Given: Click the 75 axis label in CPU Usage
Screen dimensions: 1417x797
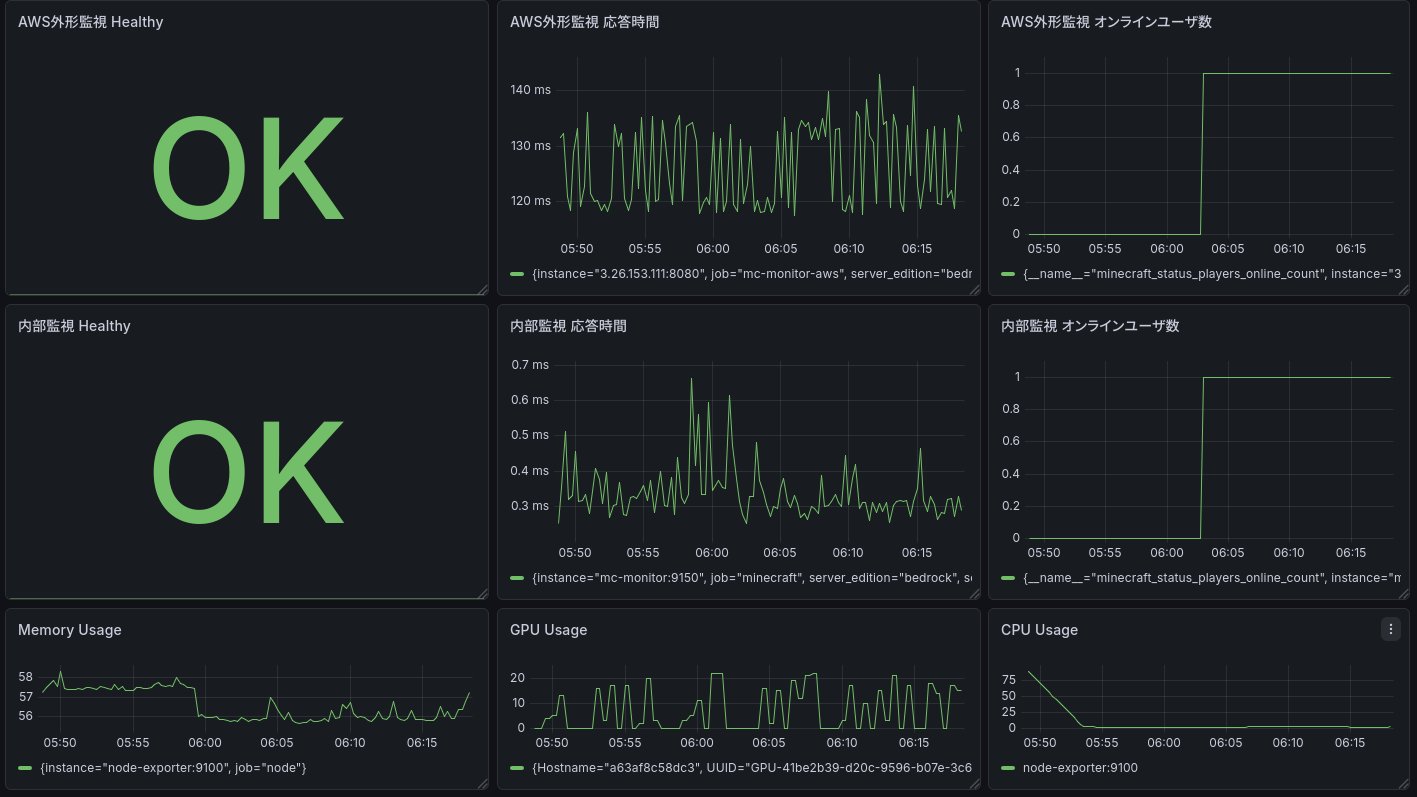Looking at the screenshot, I should [1009, 678].
